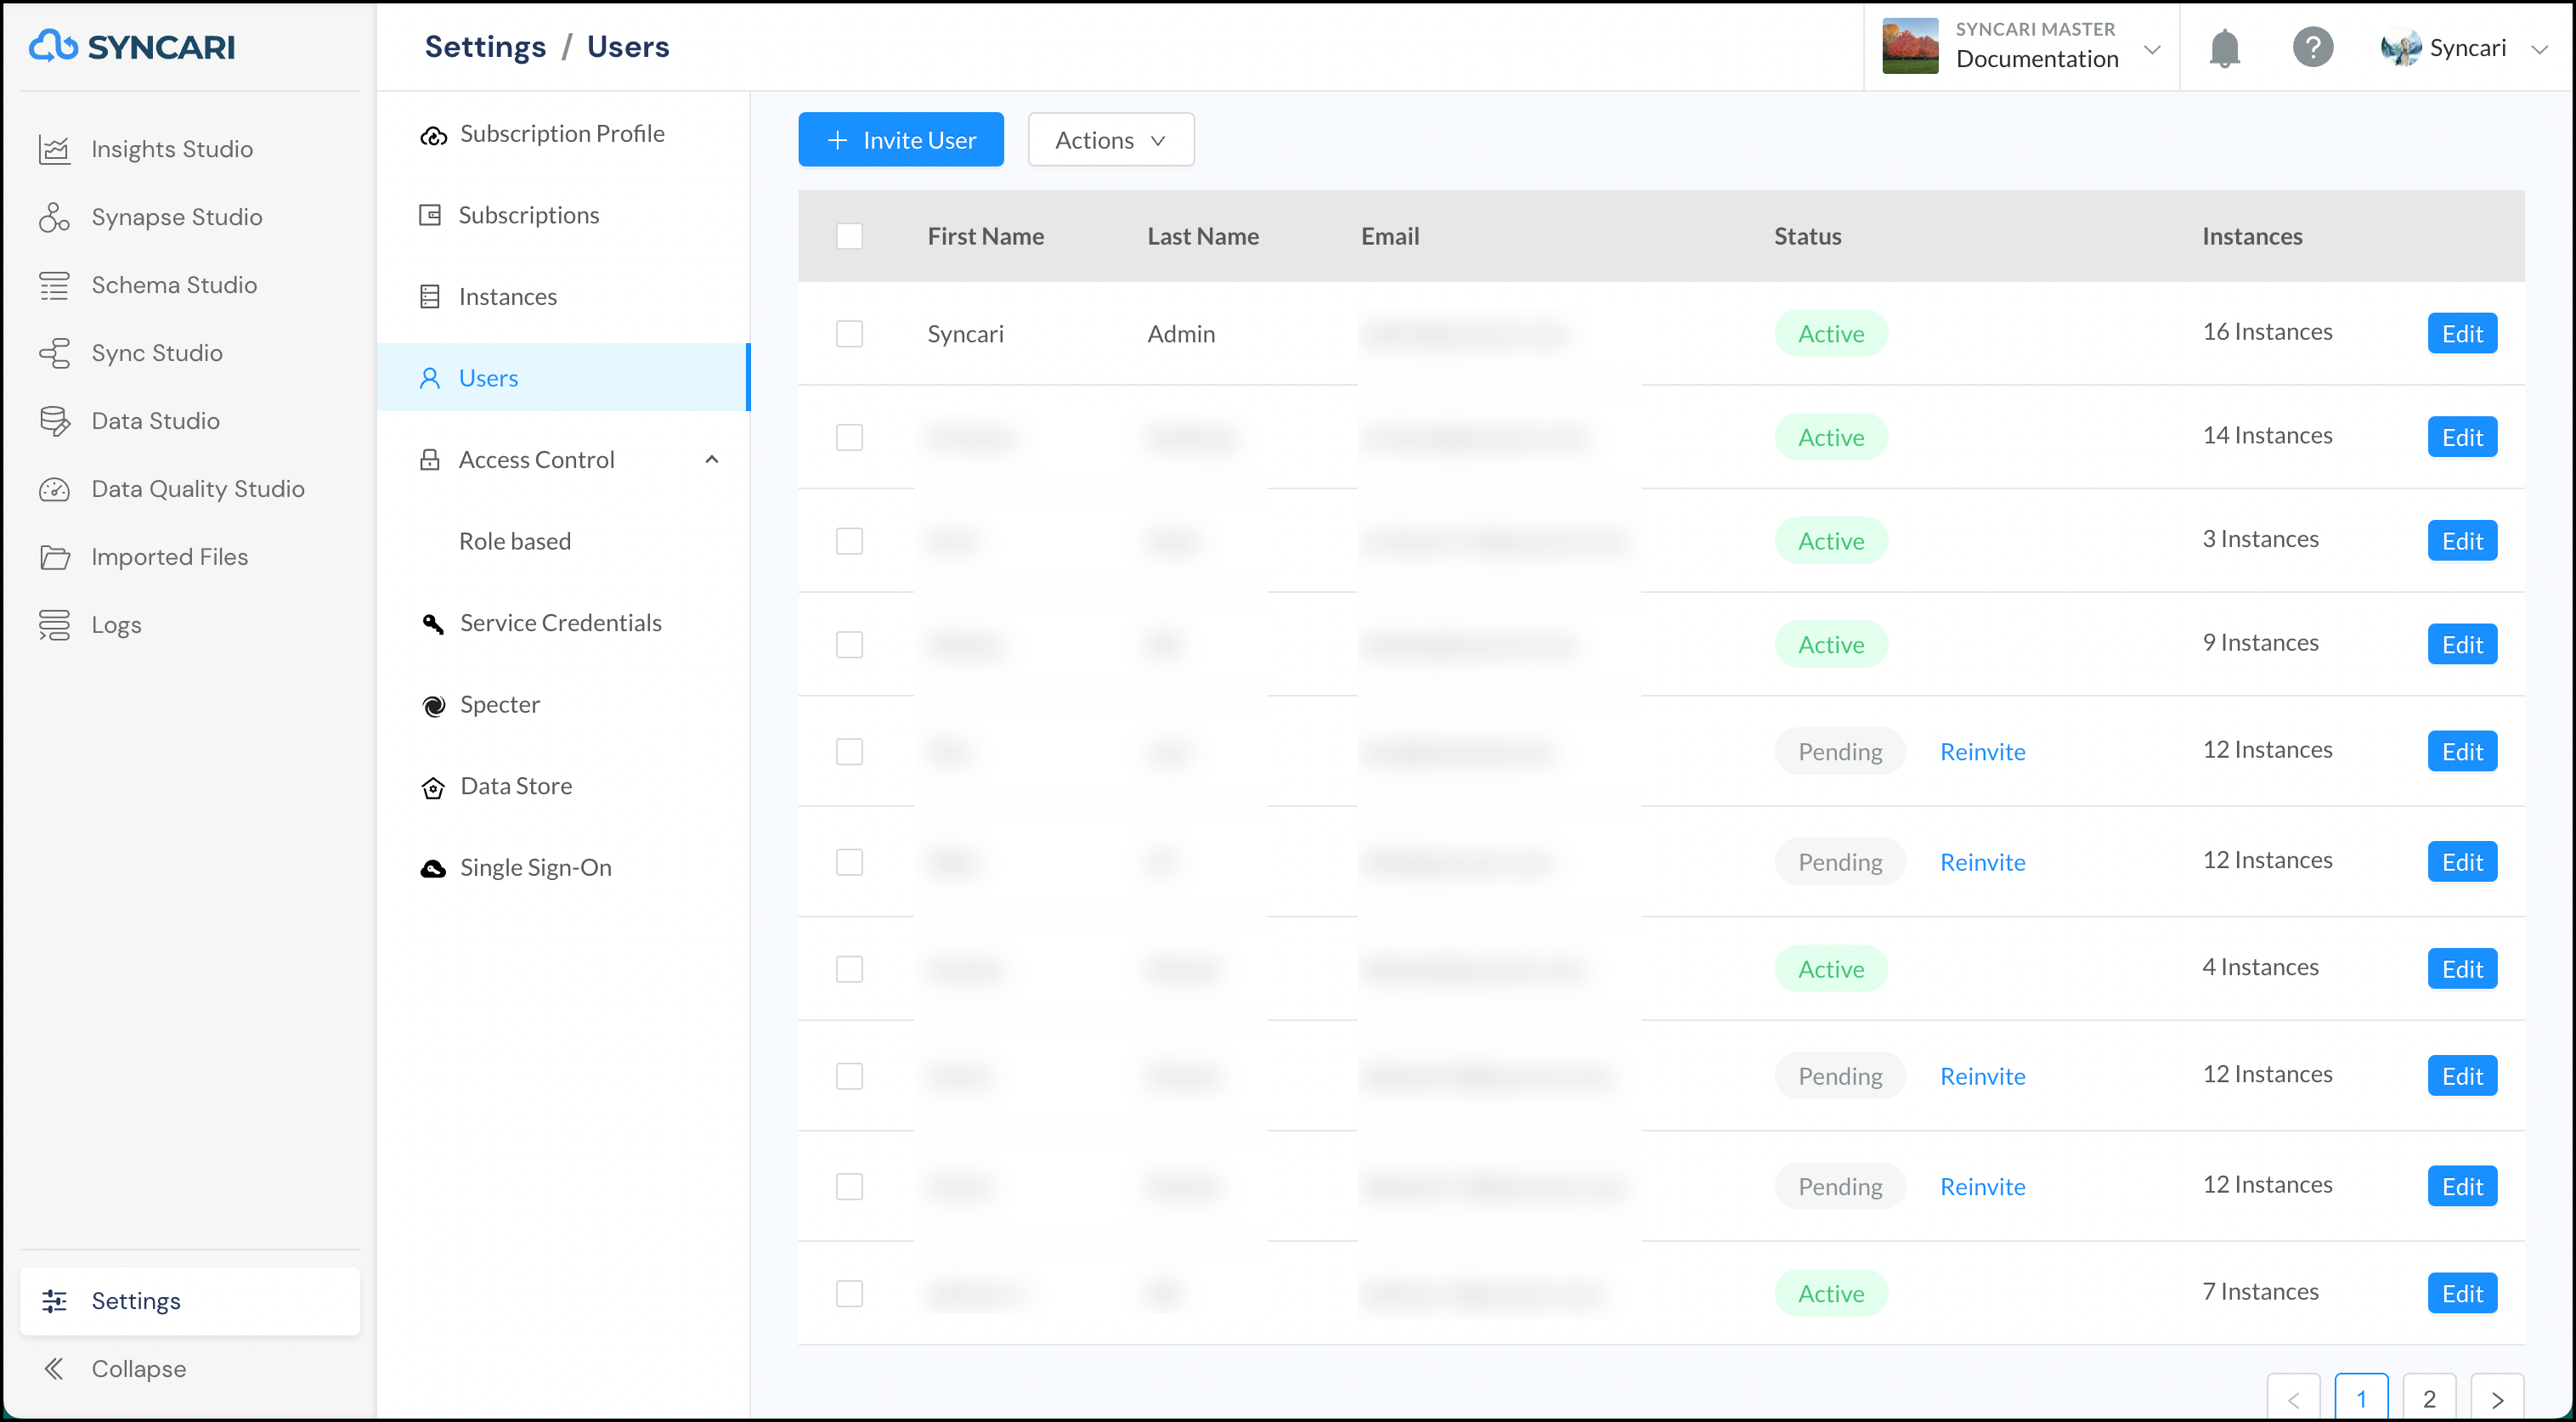Open Subscription Profile settings
The image size is (2576, 1422).
[x=563, y=134]
